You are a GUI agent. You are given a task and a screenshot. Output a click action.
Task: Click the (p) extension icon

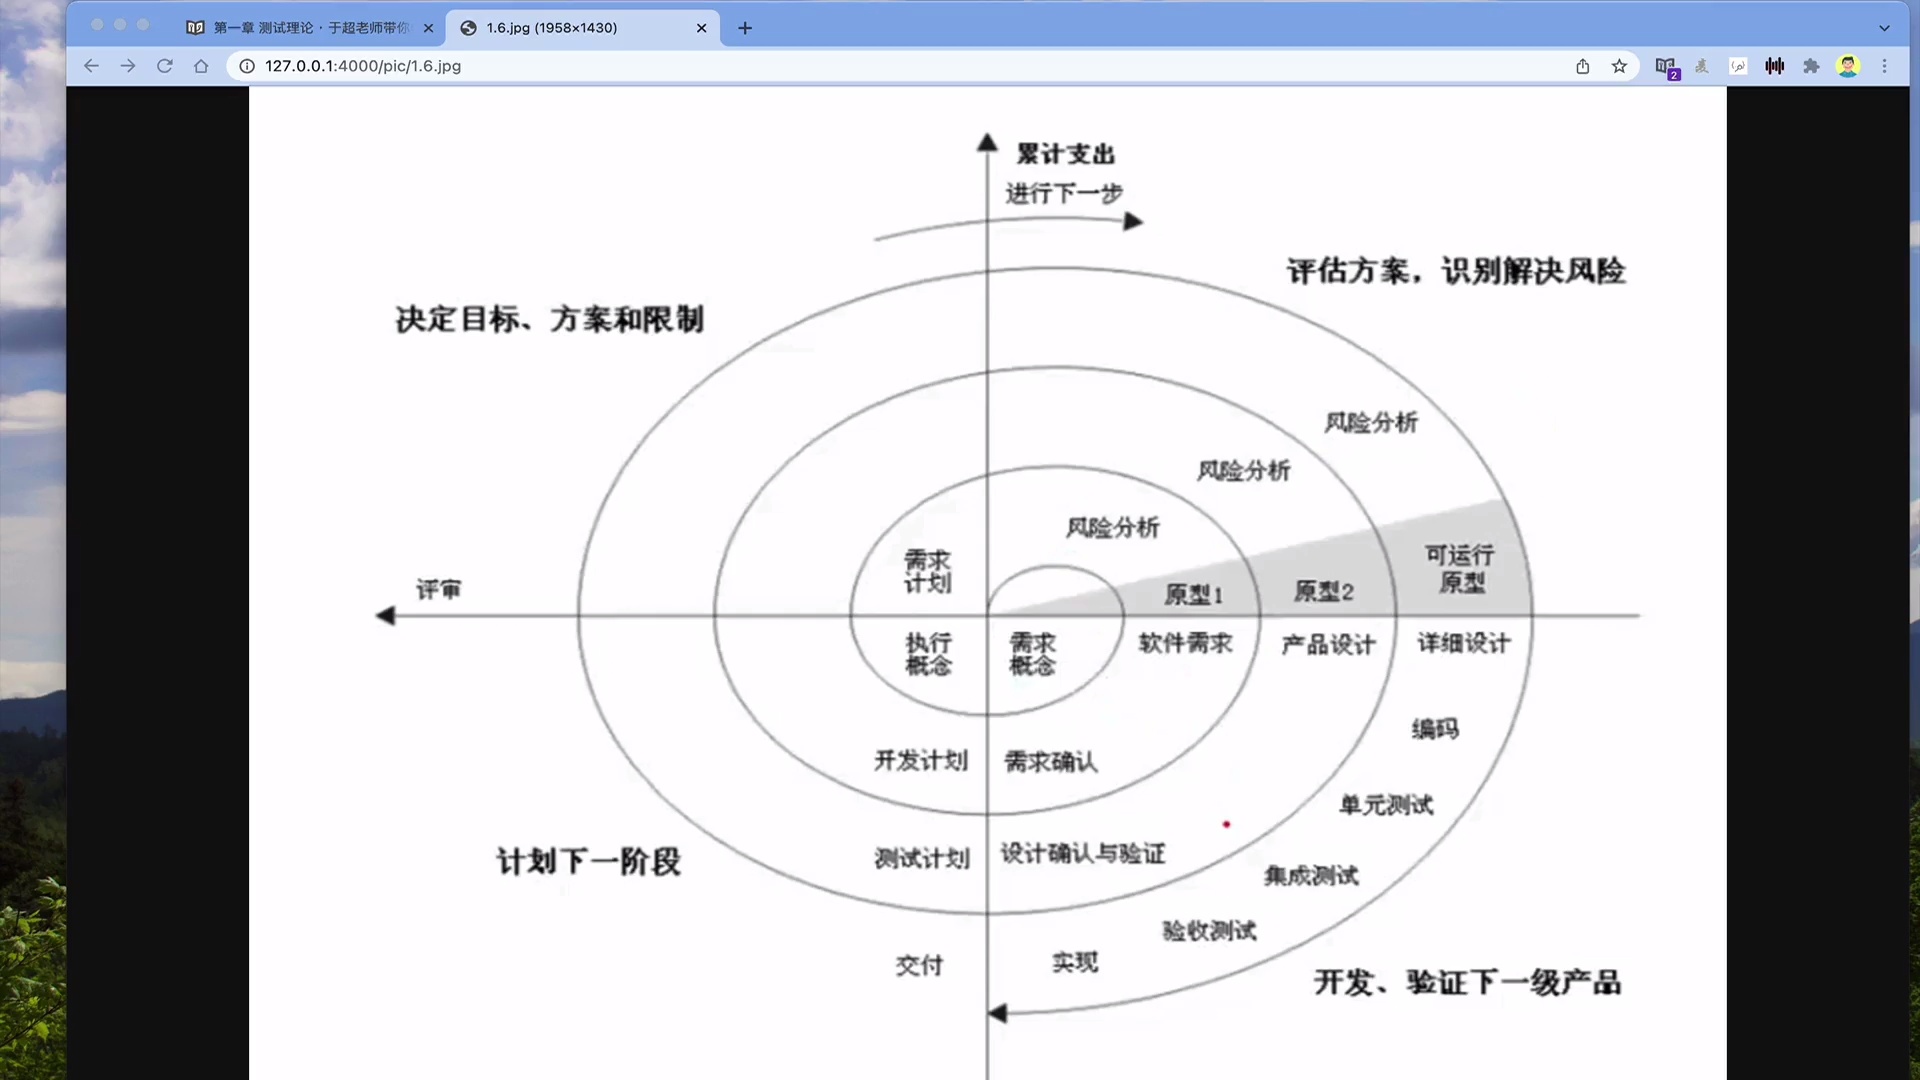1738,66
